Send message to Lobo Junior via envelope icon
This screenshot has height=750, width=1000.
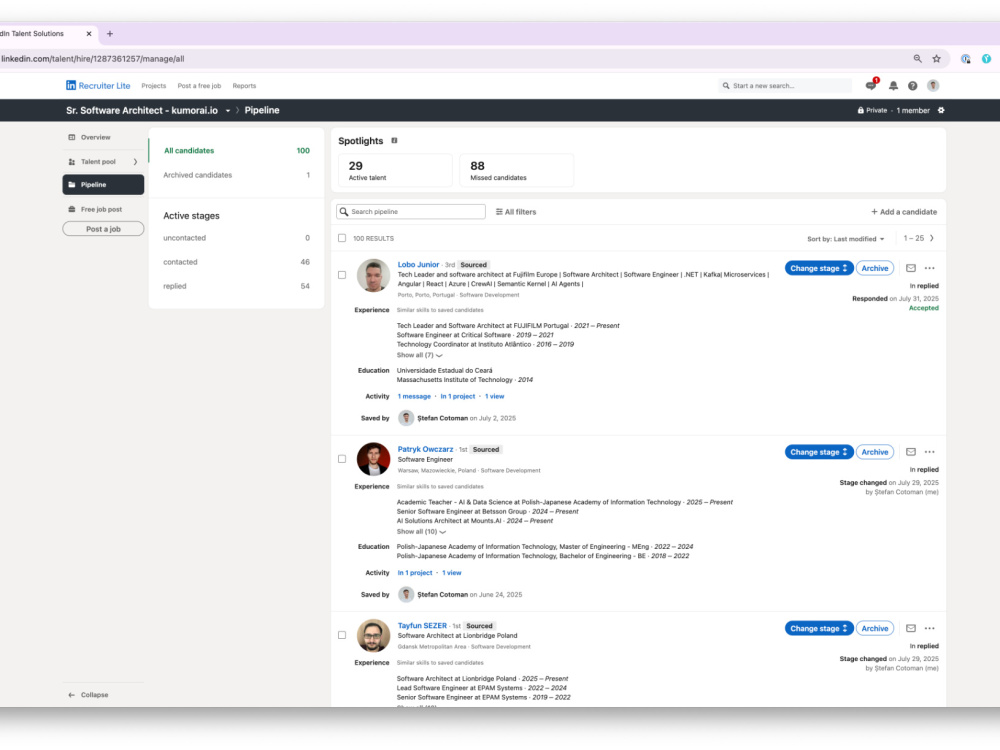(x=911, y=268)
